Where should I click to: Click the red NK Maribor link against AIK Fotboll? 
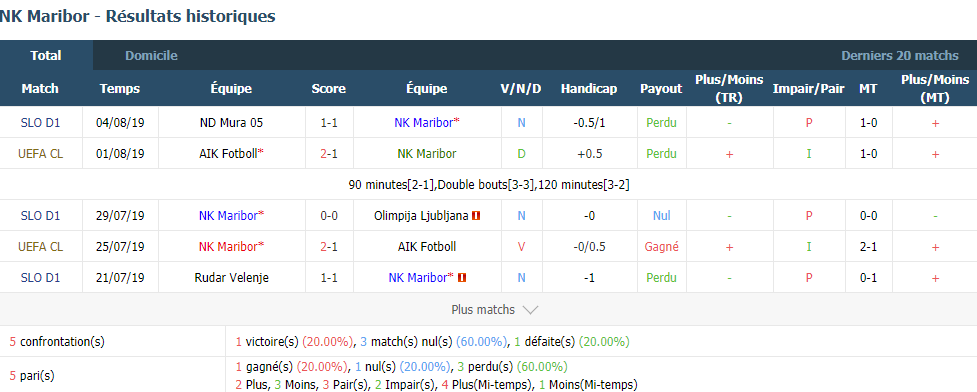231,247
